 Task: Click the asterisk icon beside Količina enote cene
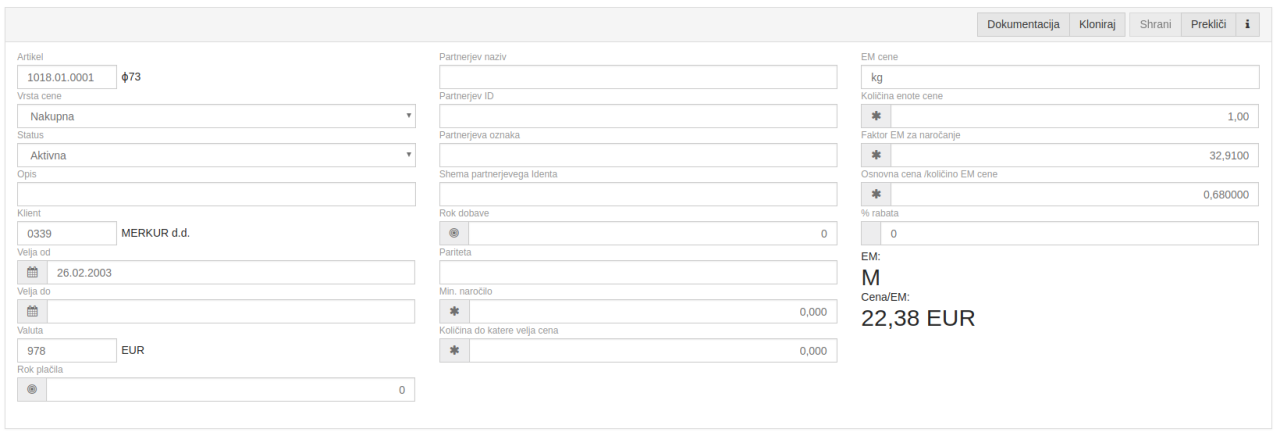876,116
